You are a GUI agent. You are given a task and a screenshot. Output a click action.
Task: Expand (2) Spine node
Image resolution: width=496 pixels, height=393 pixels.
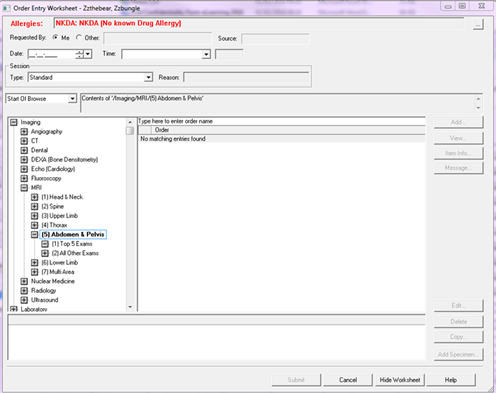[x=34, y=206]
